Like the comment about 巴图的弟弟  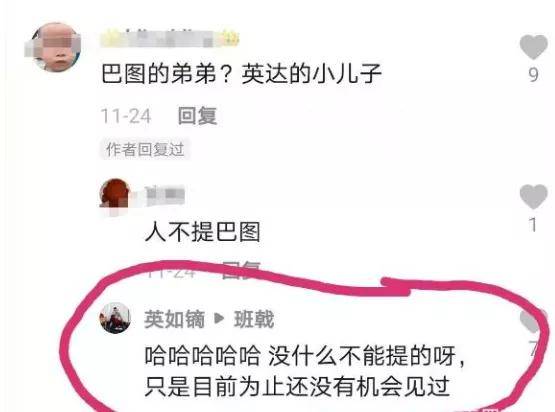[533, 47]
